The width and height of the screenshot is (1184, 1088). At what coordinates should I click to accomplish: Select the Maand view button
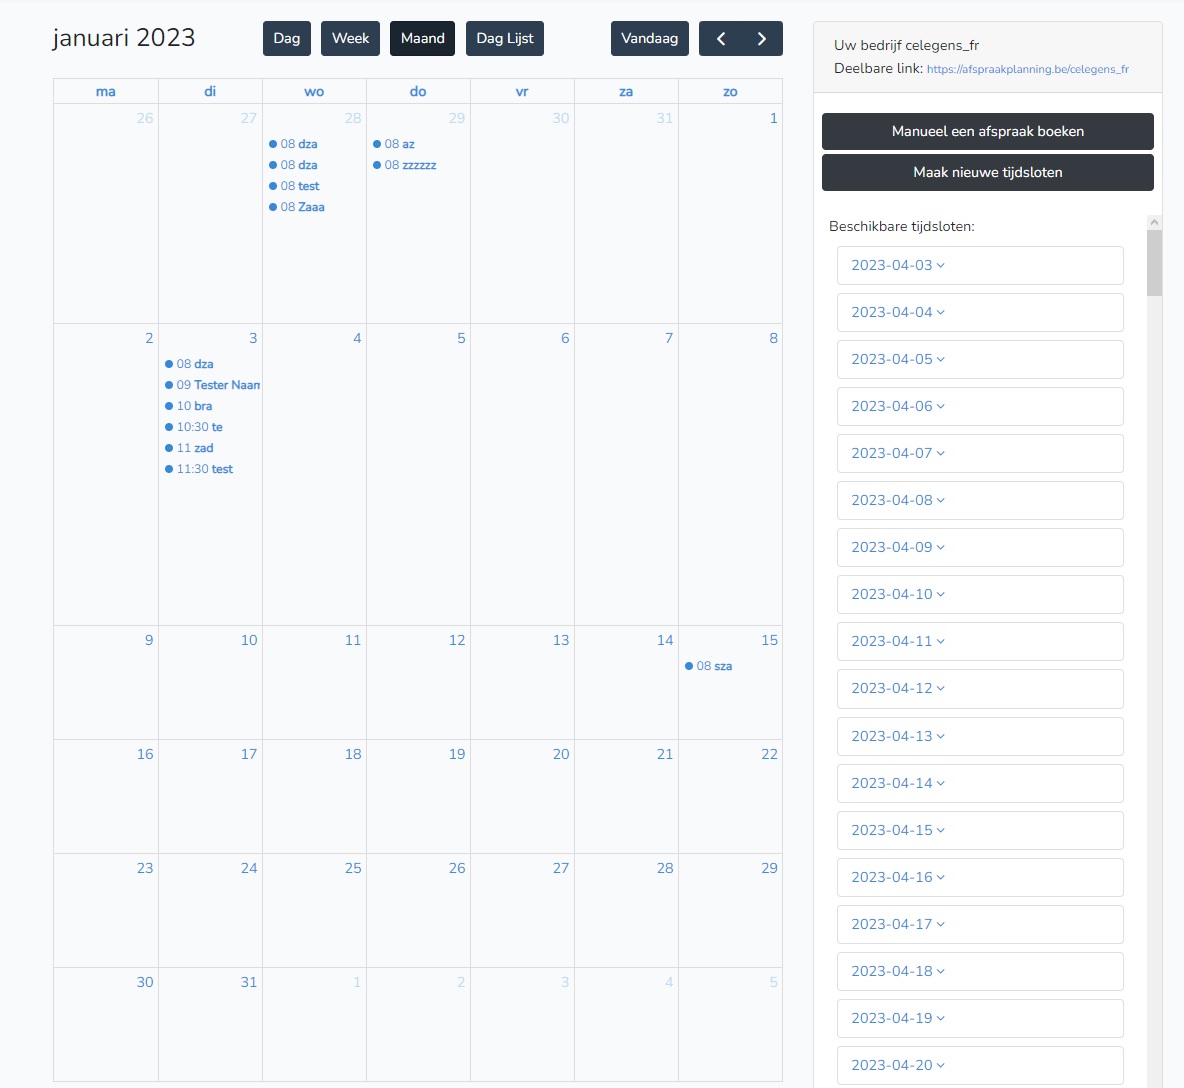click(x=422, y=39)
